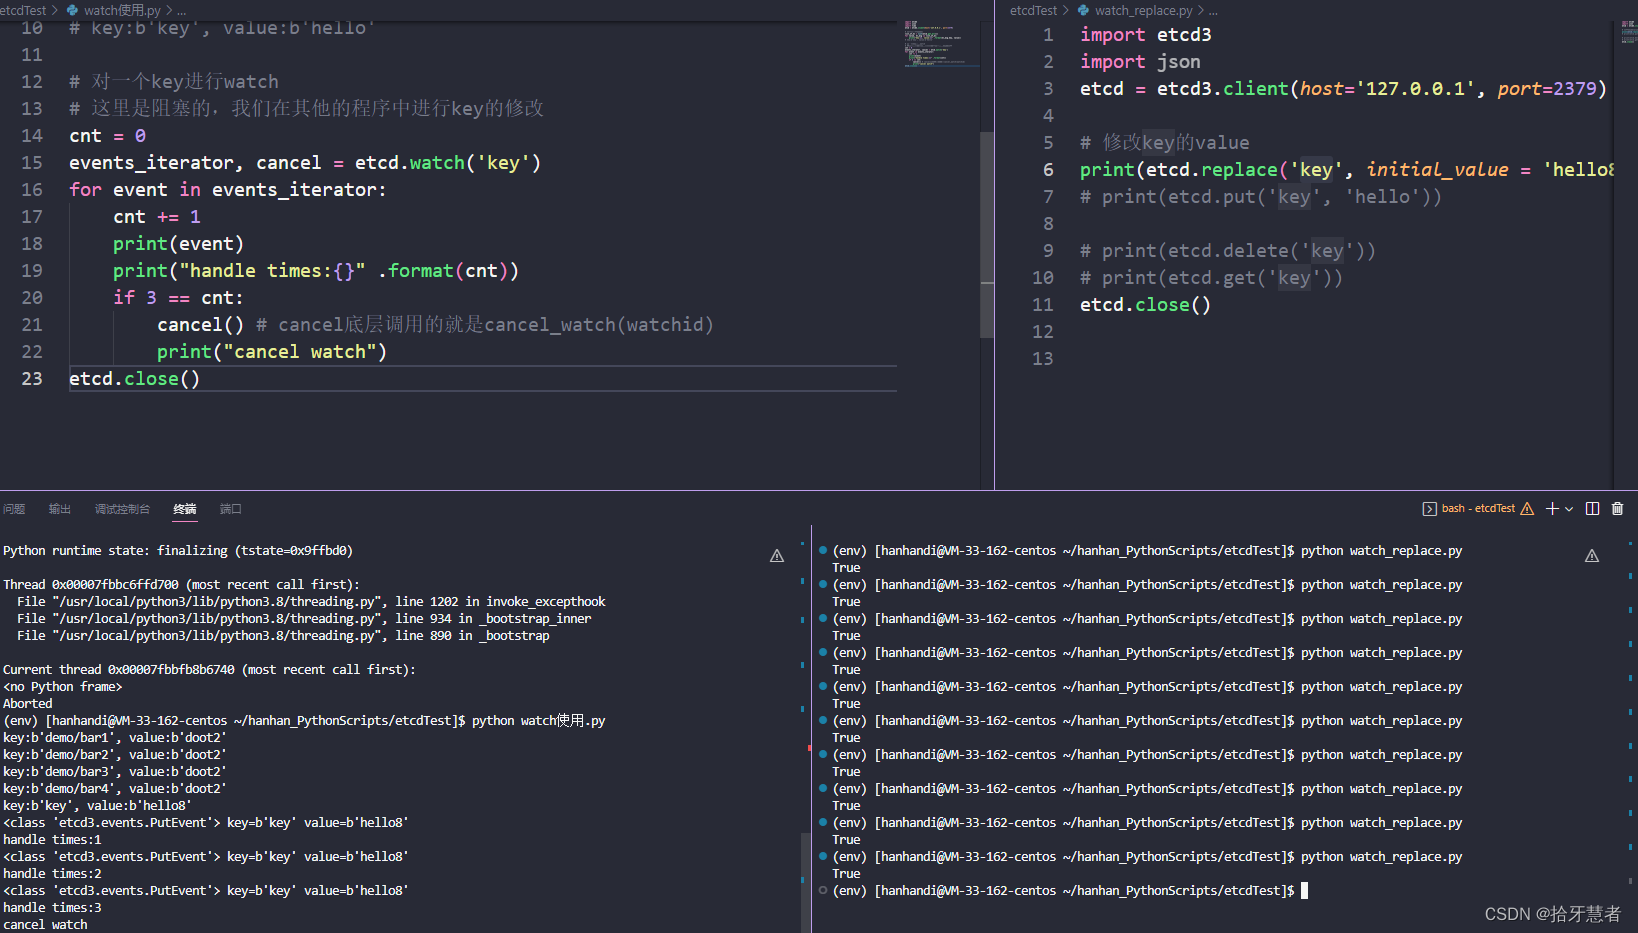
Task: Click 'handle times:3' in left terminal
Action: tap(52, 908)
